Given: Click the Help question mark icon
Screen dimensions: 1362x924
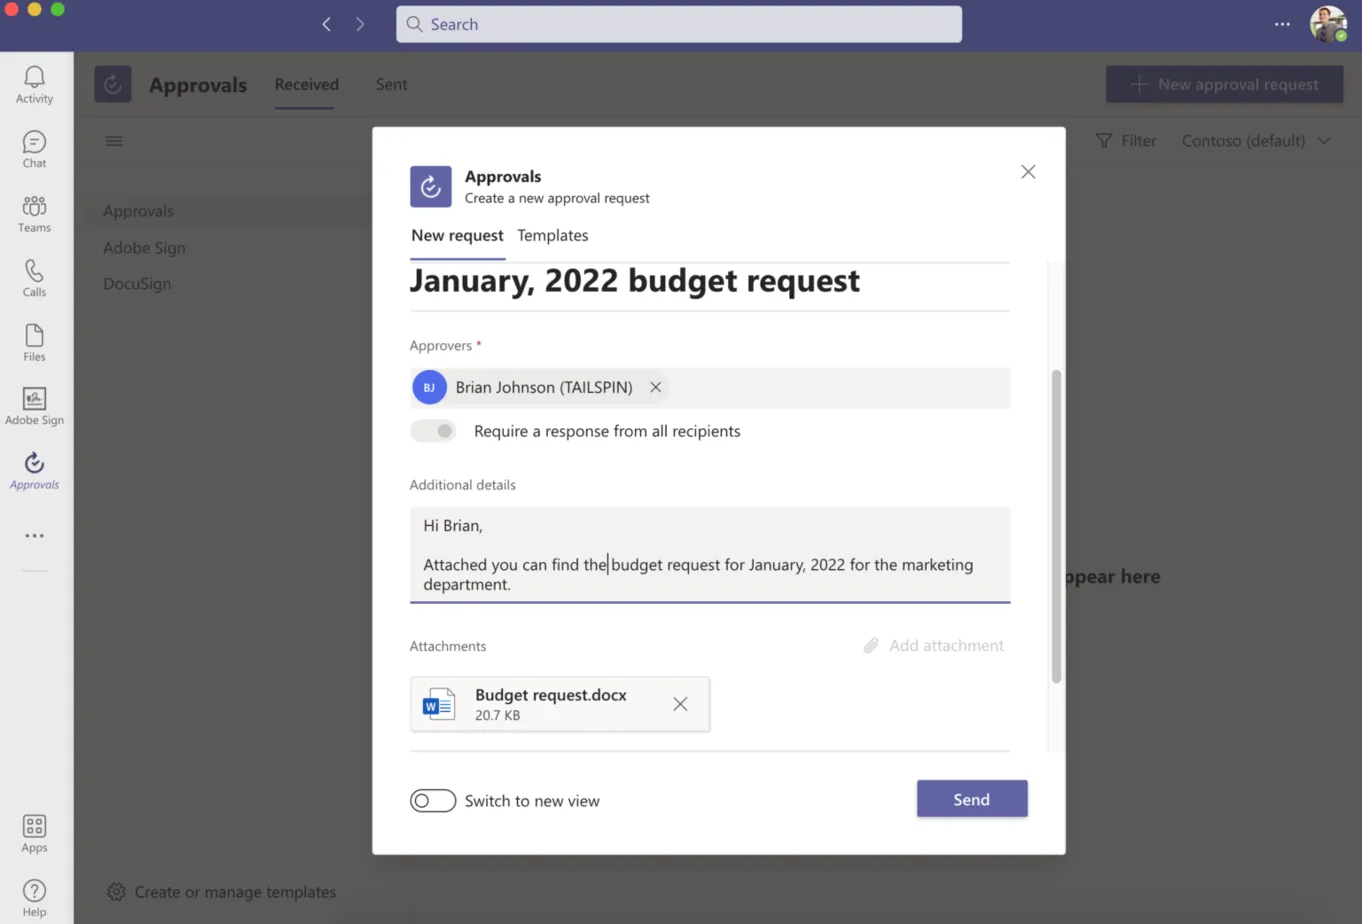Looking at the screenshot, I should 34,890.
